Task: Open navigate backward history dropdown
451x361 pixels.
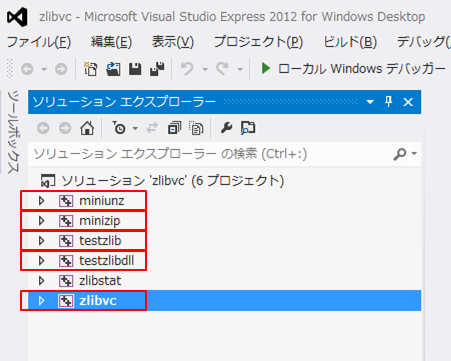Action: coord(44,69)
